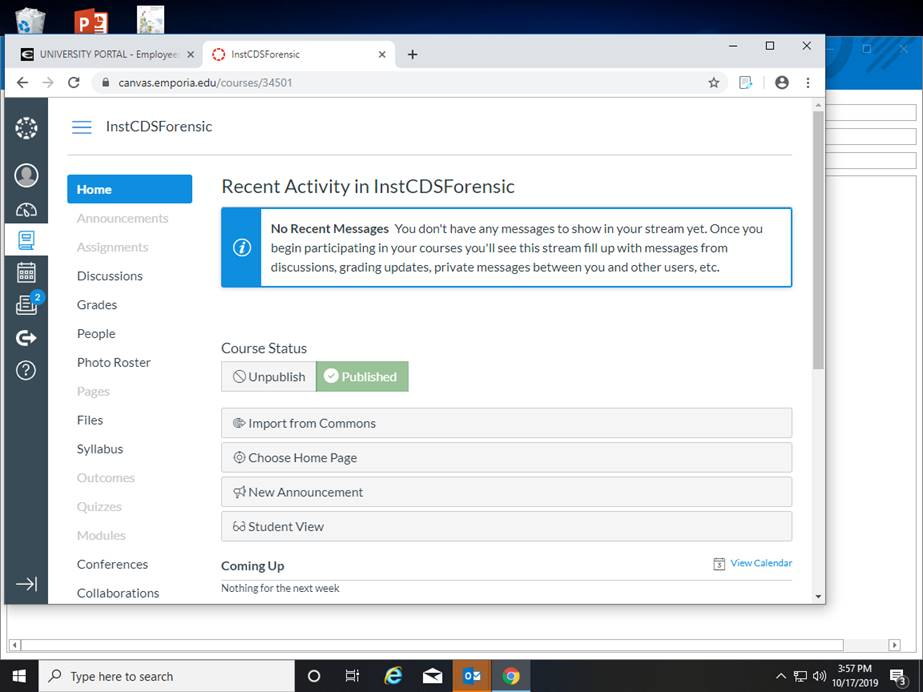Toggle the course to Unpublish
This screenshot has width=923, height=692.
[269, 377]
